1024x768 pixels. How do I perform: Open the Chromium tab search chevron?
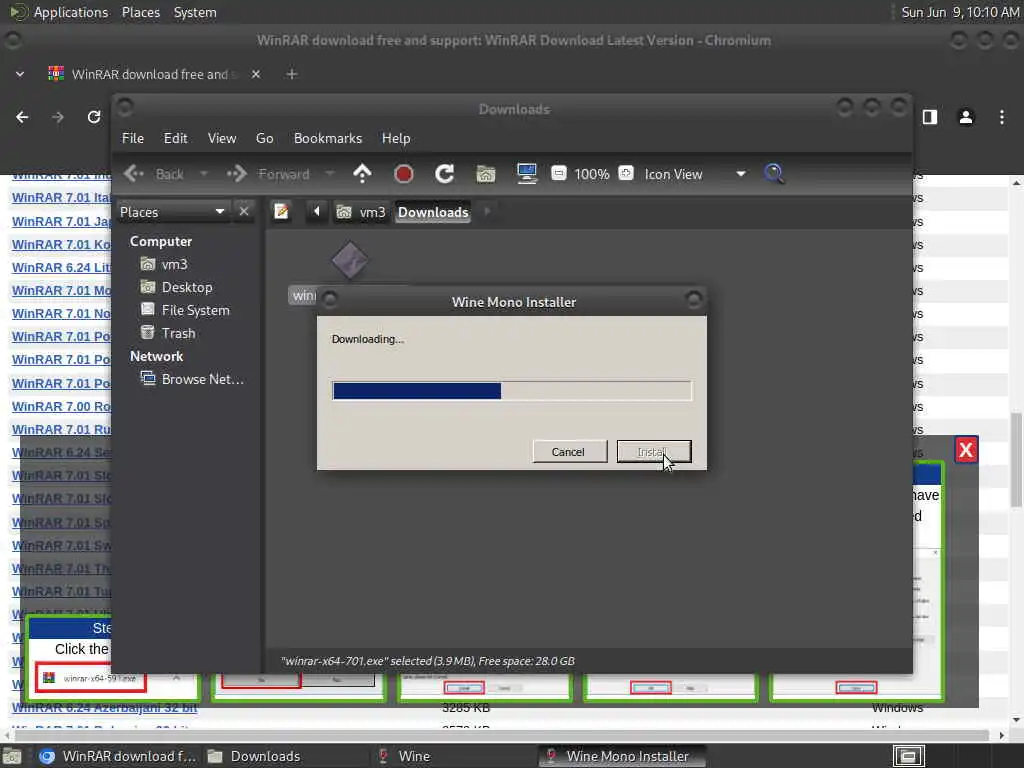pos(20,74)
